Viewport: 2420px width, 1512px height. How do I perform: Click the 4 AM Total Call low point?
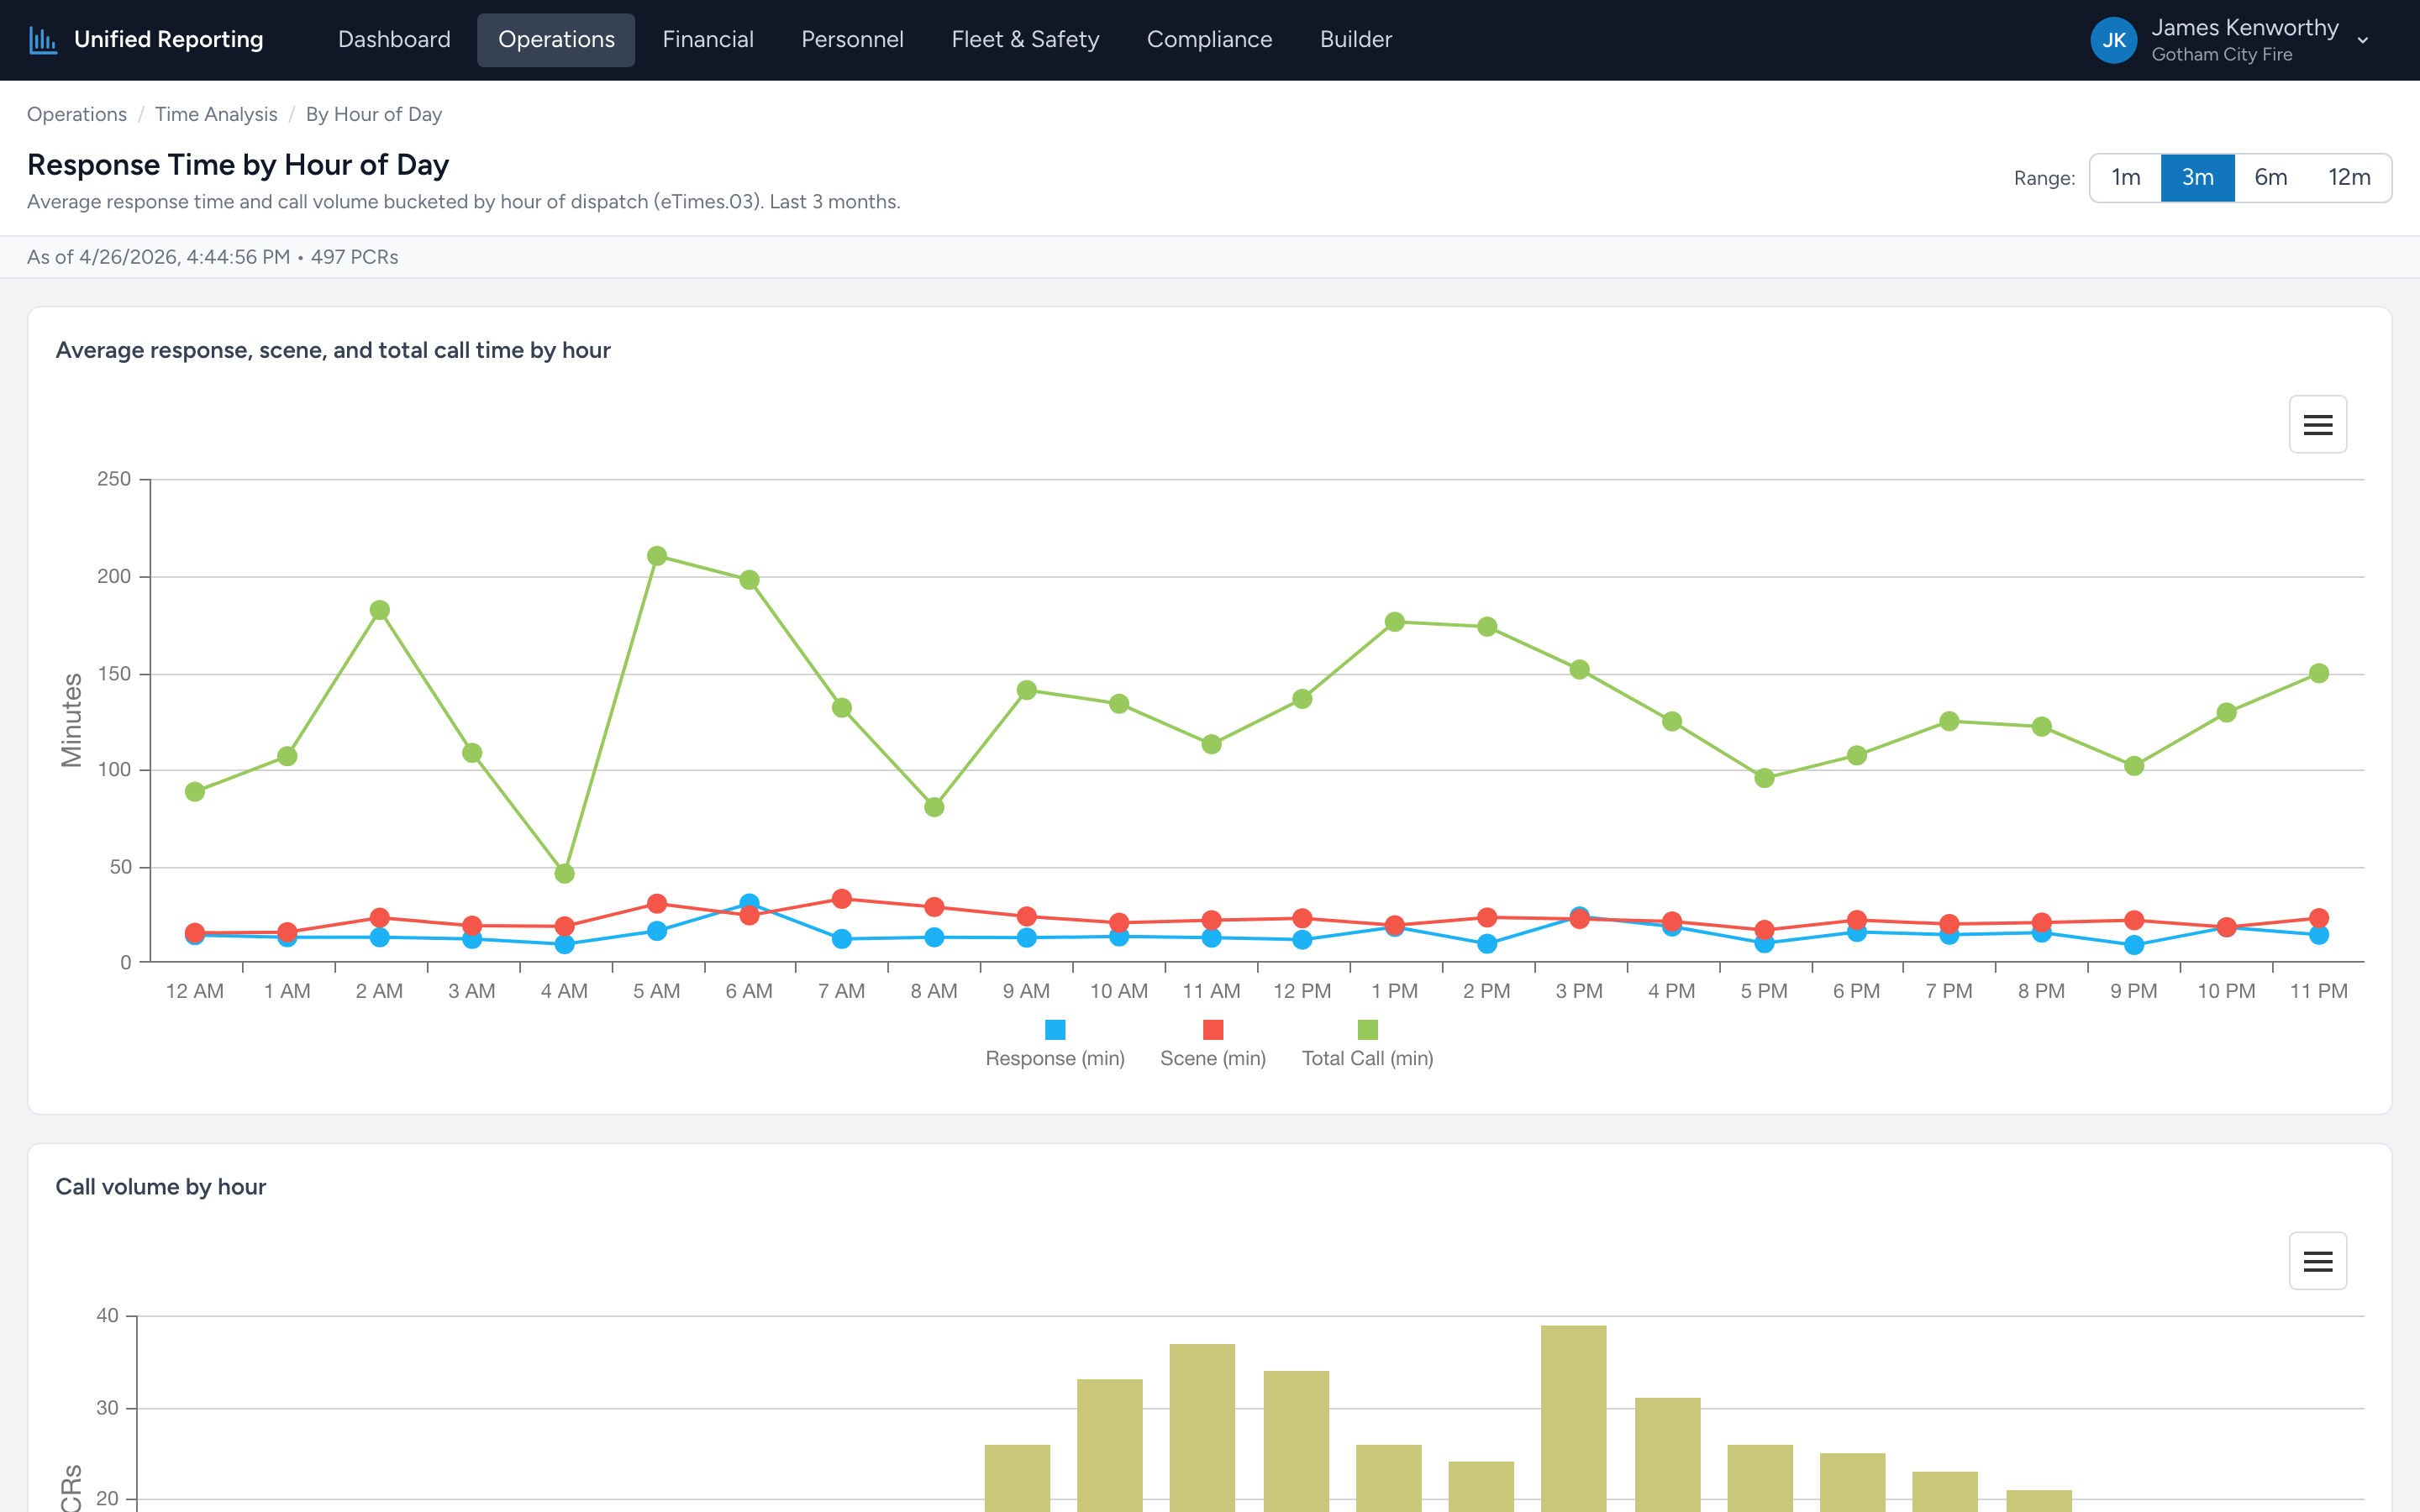coord(564,874)
